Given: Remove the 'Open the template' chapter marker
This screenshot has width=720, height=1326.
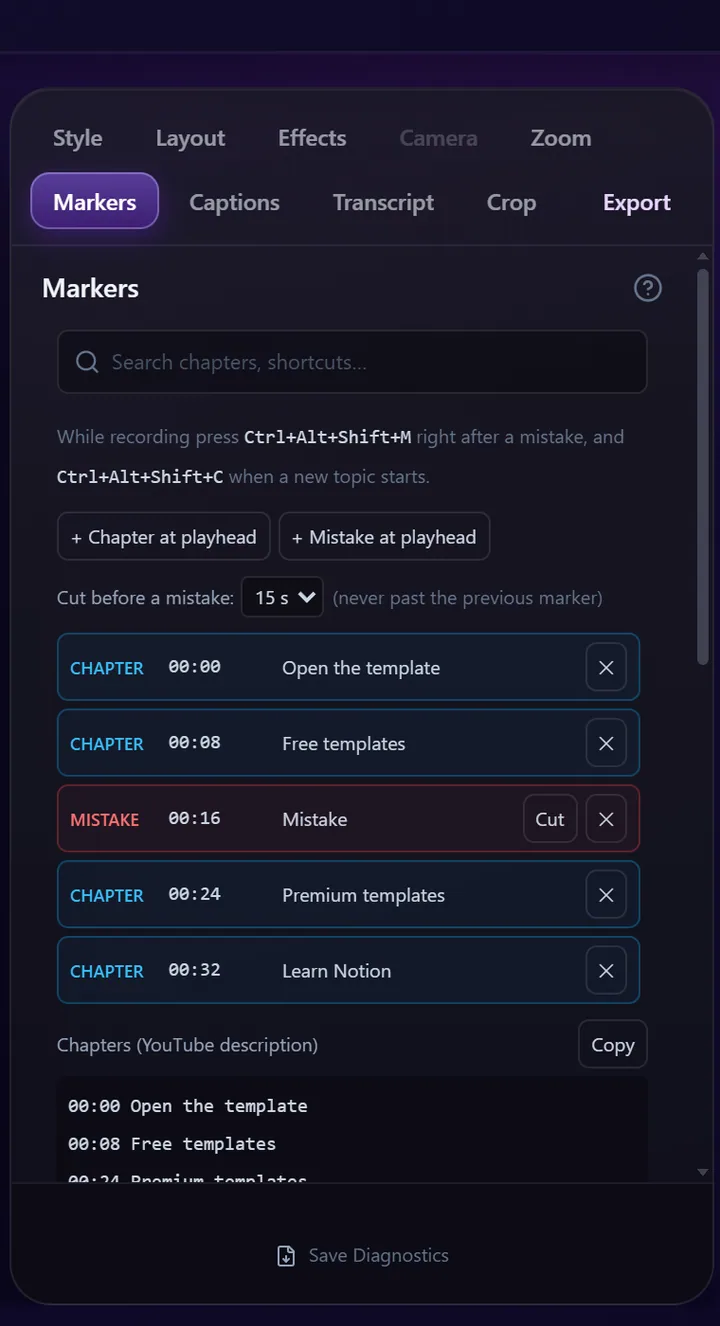Looking at the screenshot, I should pyautogui.click(x=606, y=667).
